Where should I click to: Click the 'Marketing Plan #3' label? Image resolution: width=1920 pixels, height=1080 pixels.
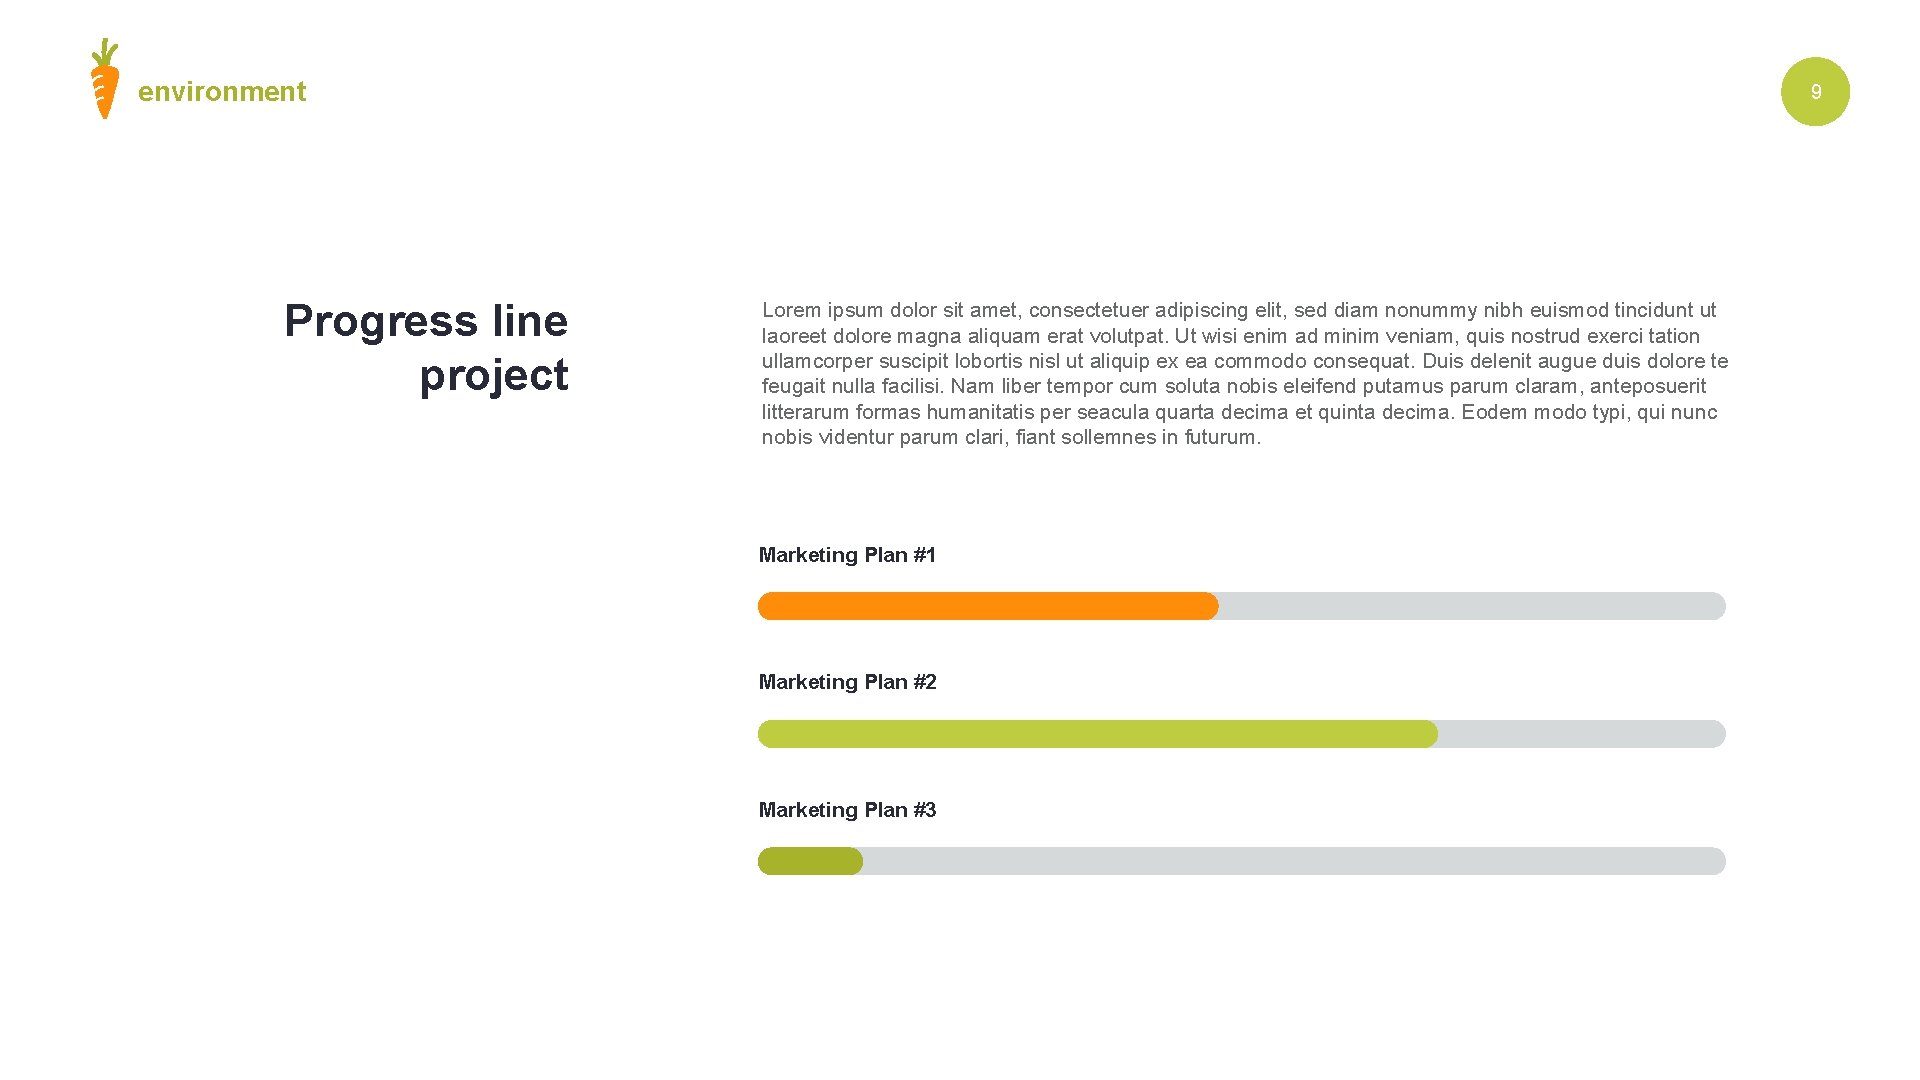847,810
